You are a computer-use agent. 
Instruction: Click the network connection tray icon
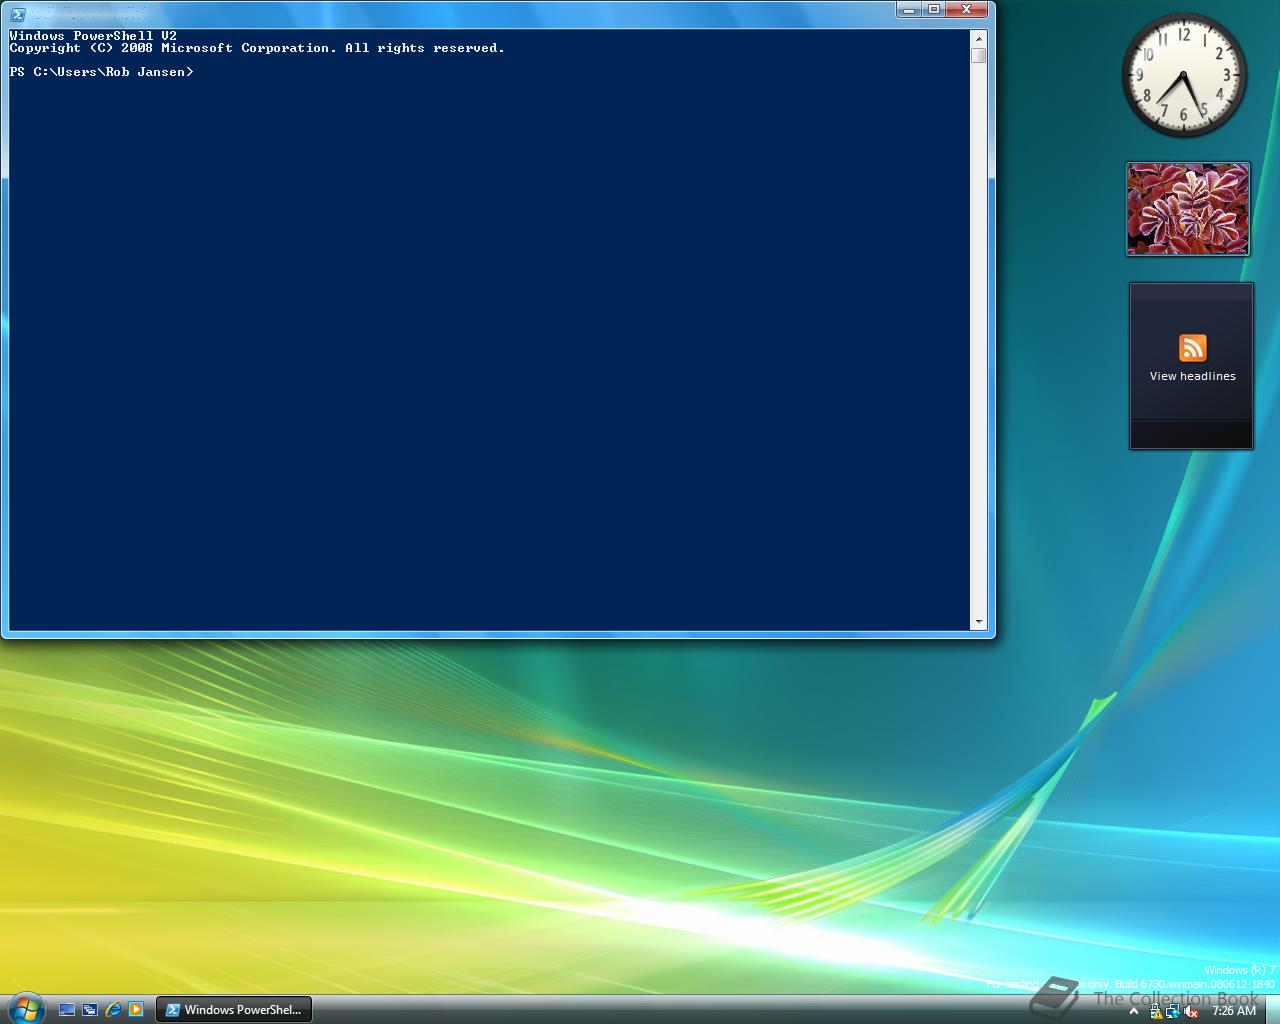click(x=1173, y=1011)
